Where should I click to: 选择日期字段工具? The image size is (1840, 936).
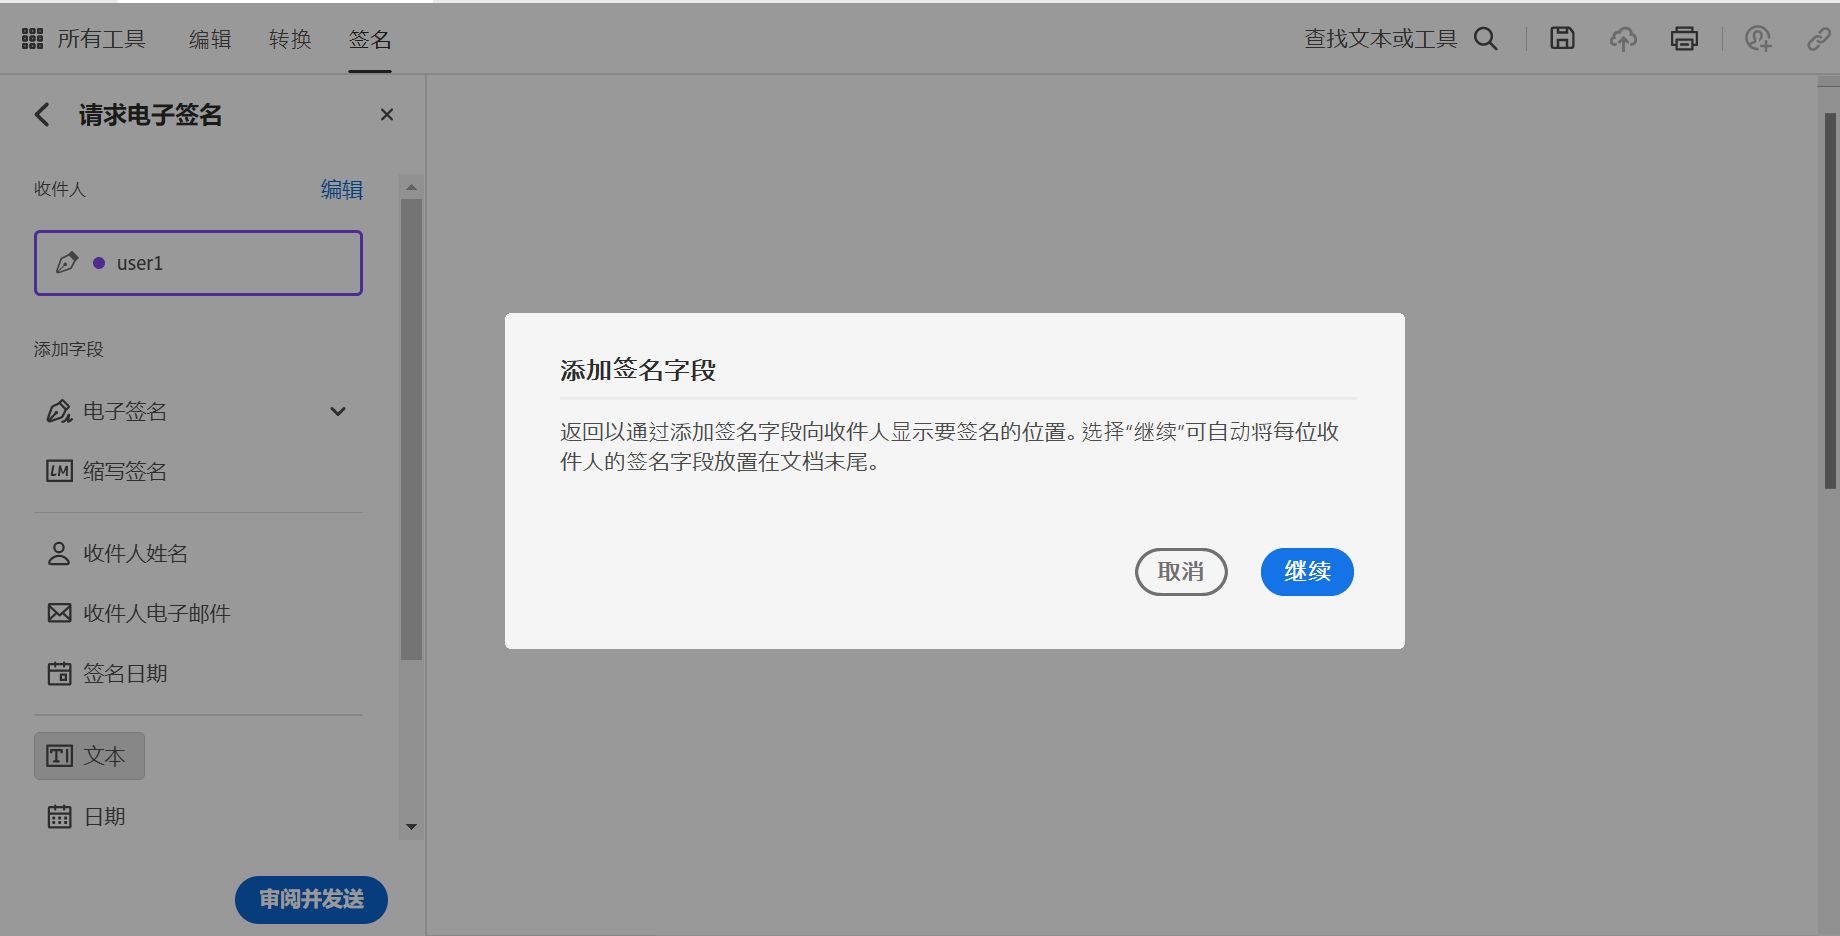pos(104,815)
